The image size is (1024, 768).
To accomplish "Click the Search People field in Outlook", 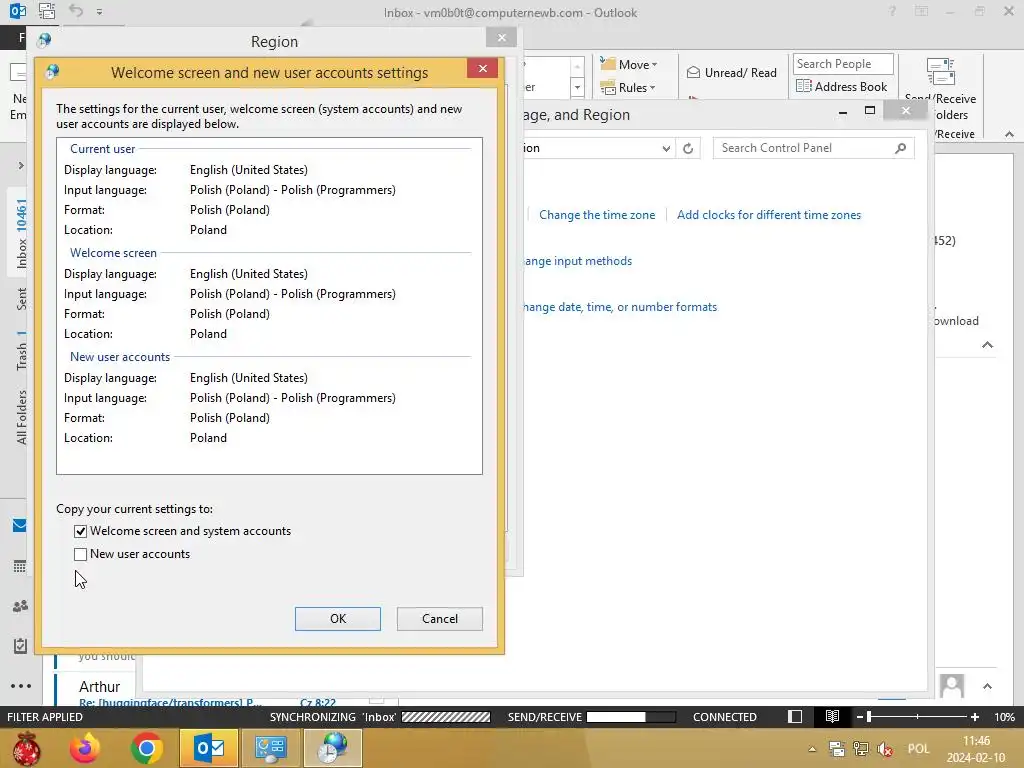I will coord(843,64).
